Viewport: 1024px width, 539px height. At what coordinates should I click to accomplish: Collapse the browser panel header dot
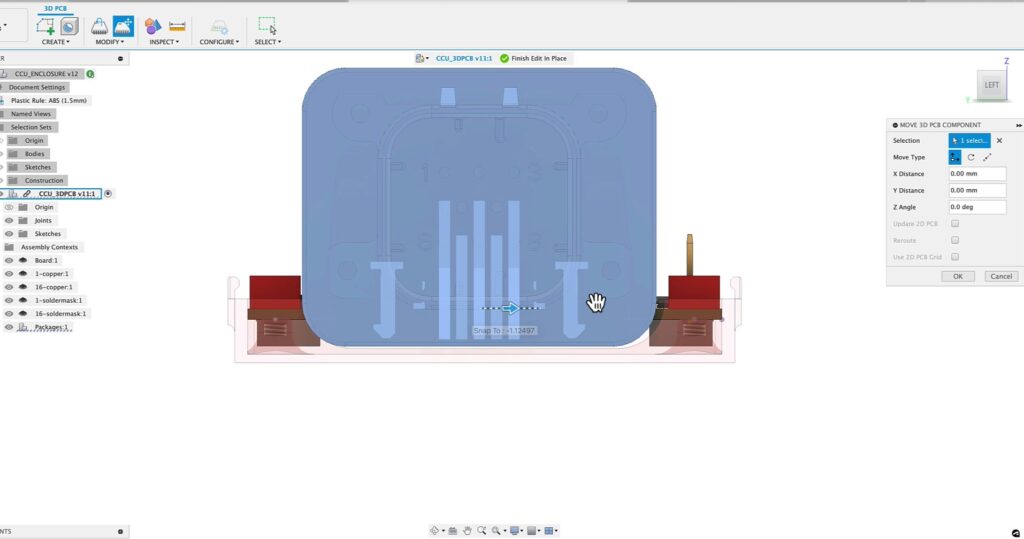(120, 59)
